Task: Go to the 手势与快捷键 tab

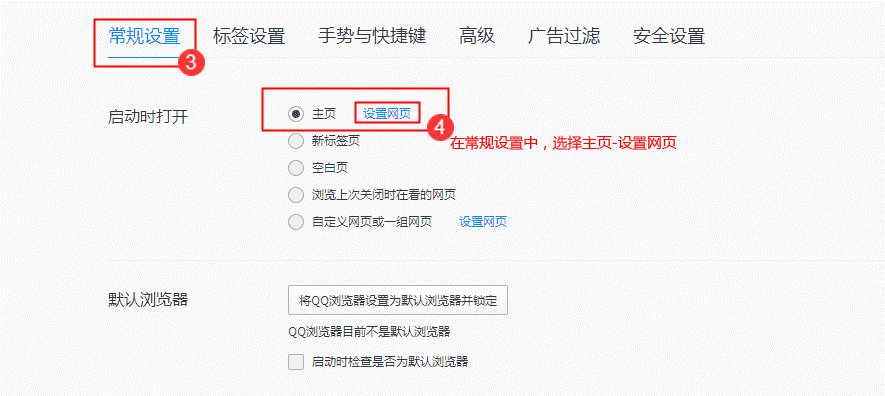Action: (x=372, y=37)
